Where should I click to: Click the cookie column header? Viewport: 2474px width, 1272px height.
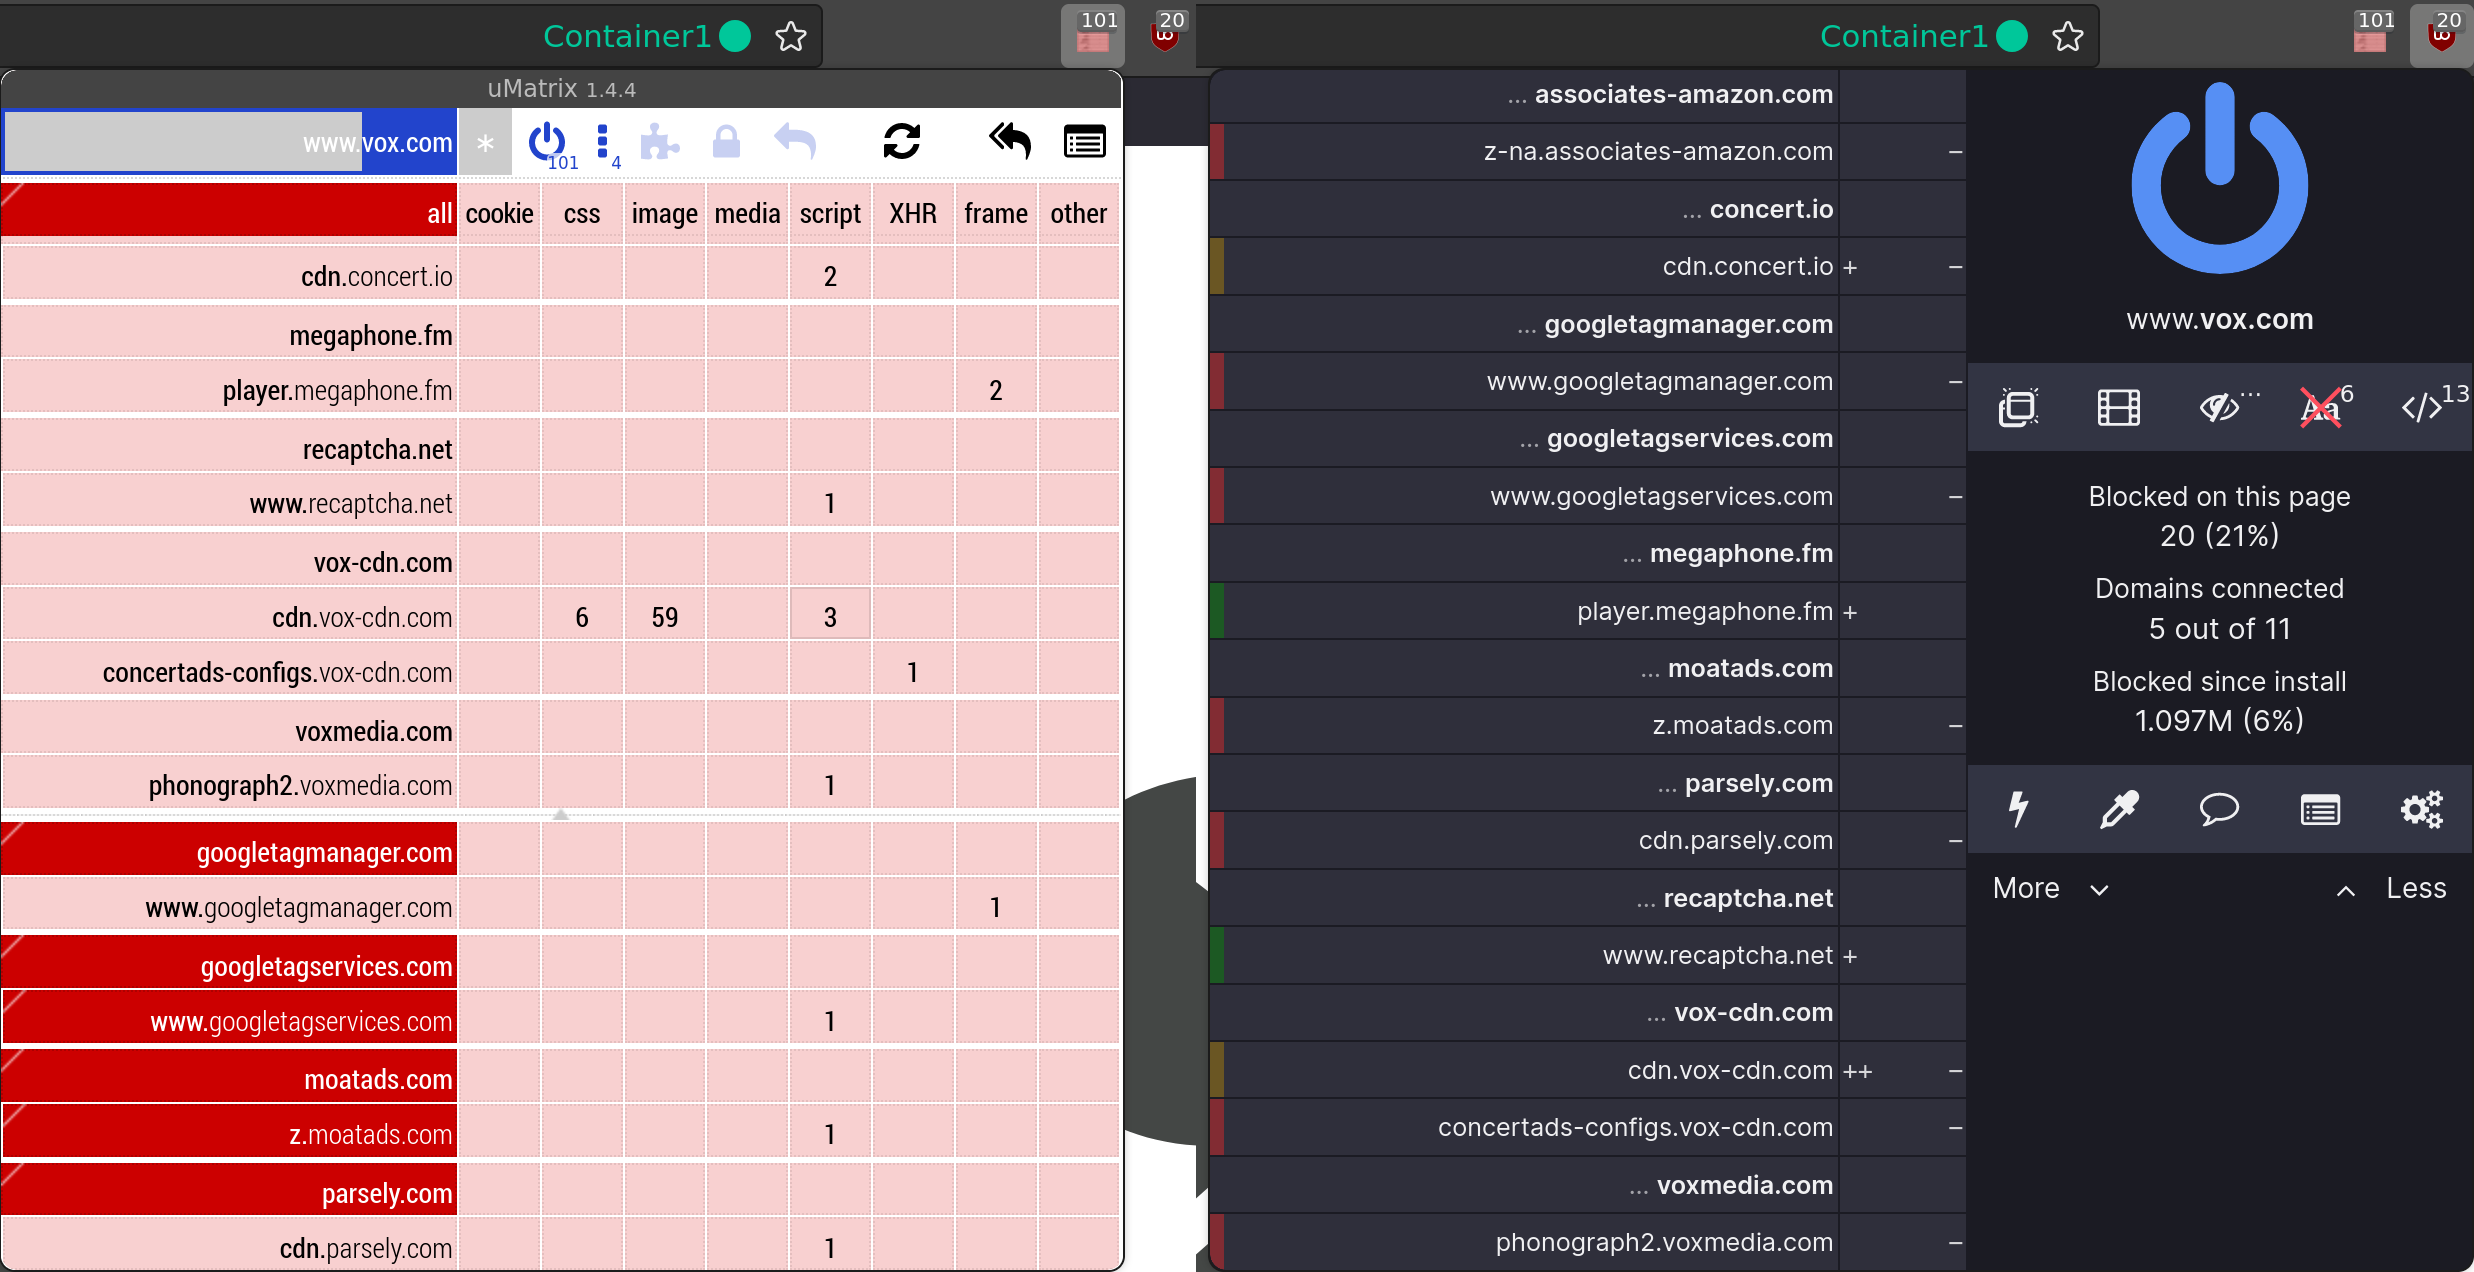[x=499, y=212]
